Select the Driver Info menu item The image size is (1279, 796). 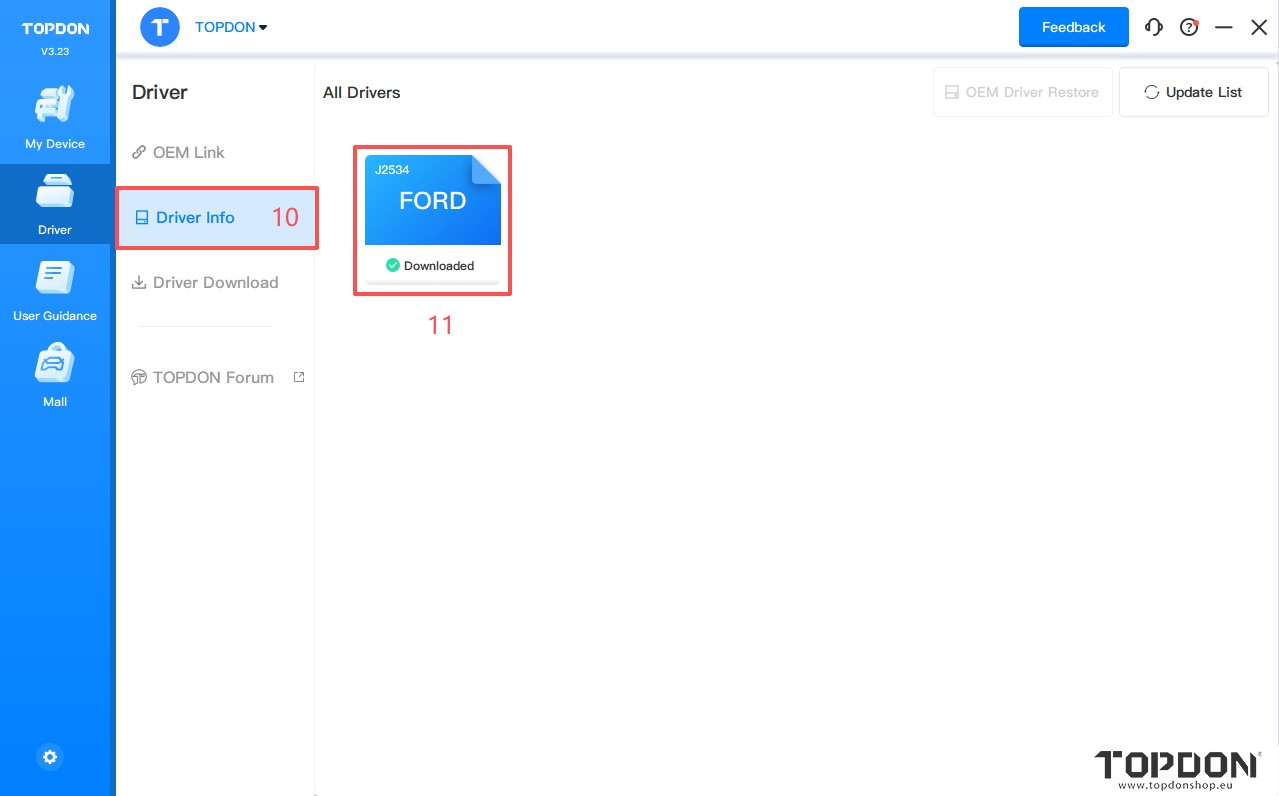tap(195, 217)
